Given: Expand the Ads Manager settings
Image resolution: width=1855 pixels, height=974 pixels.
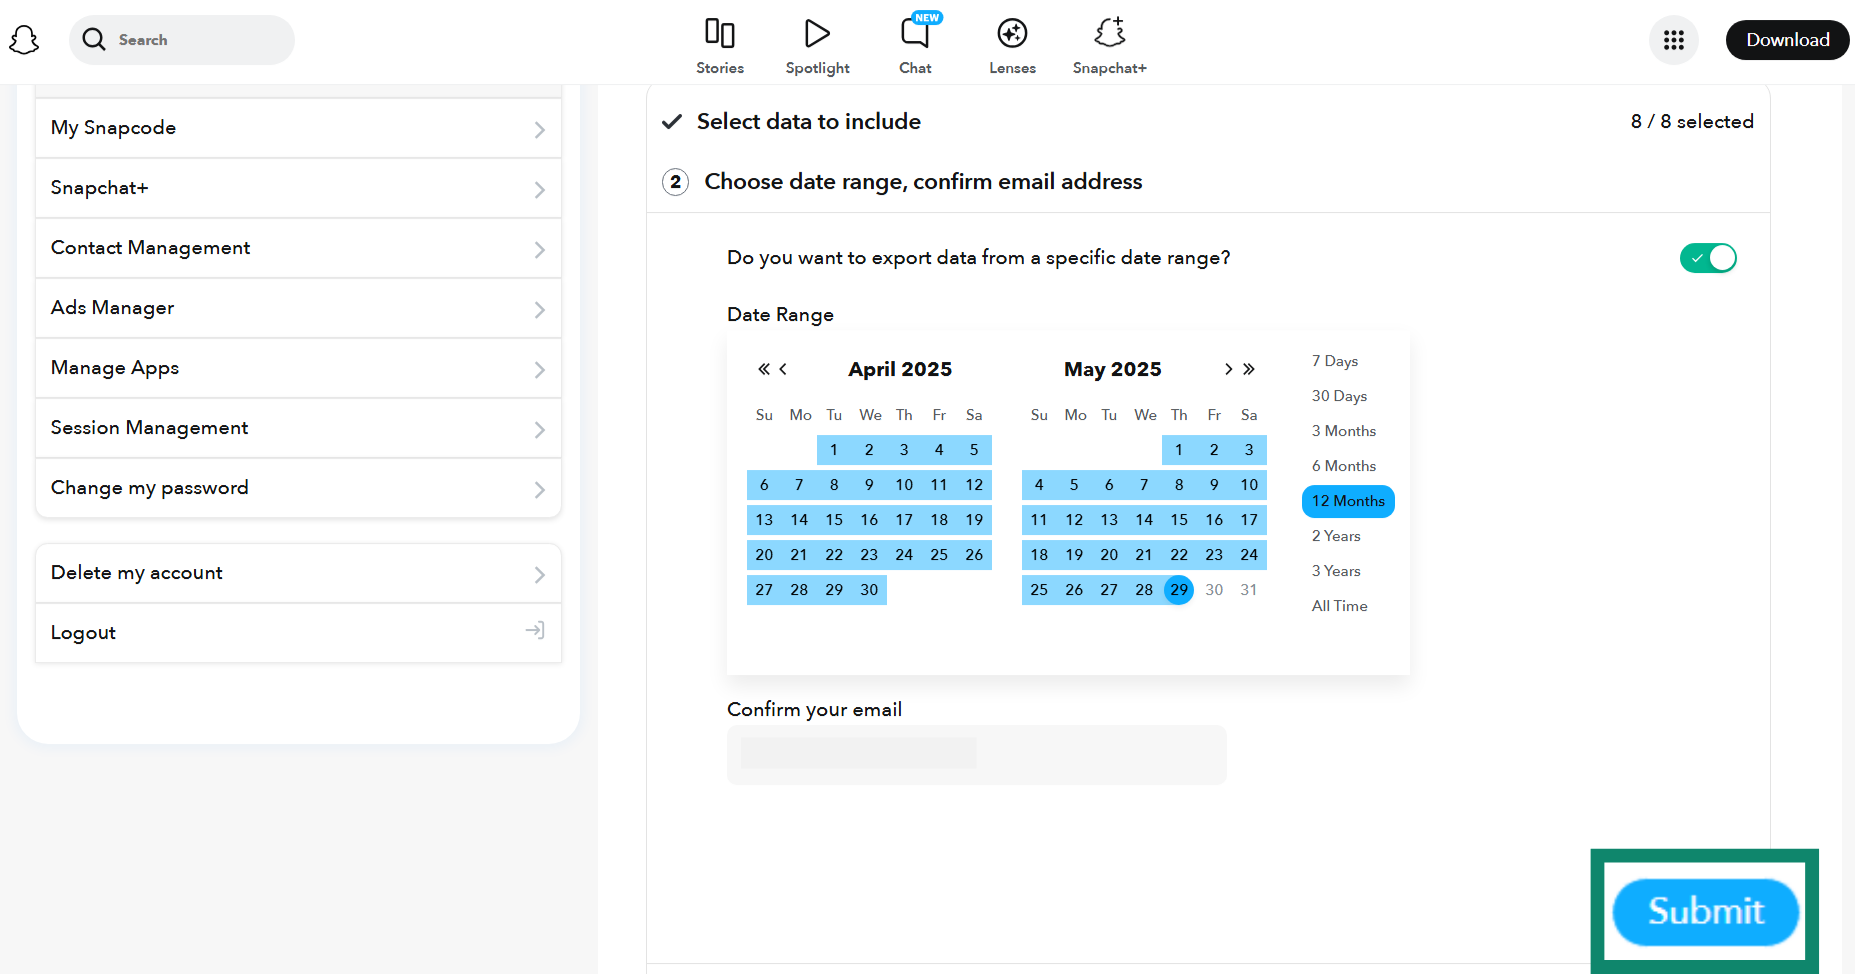Looking at the screenshot, I should 298,308.
